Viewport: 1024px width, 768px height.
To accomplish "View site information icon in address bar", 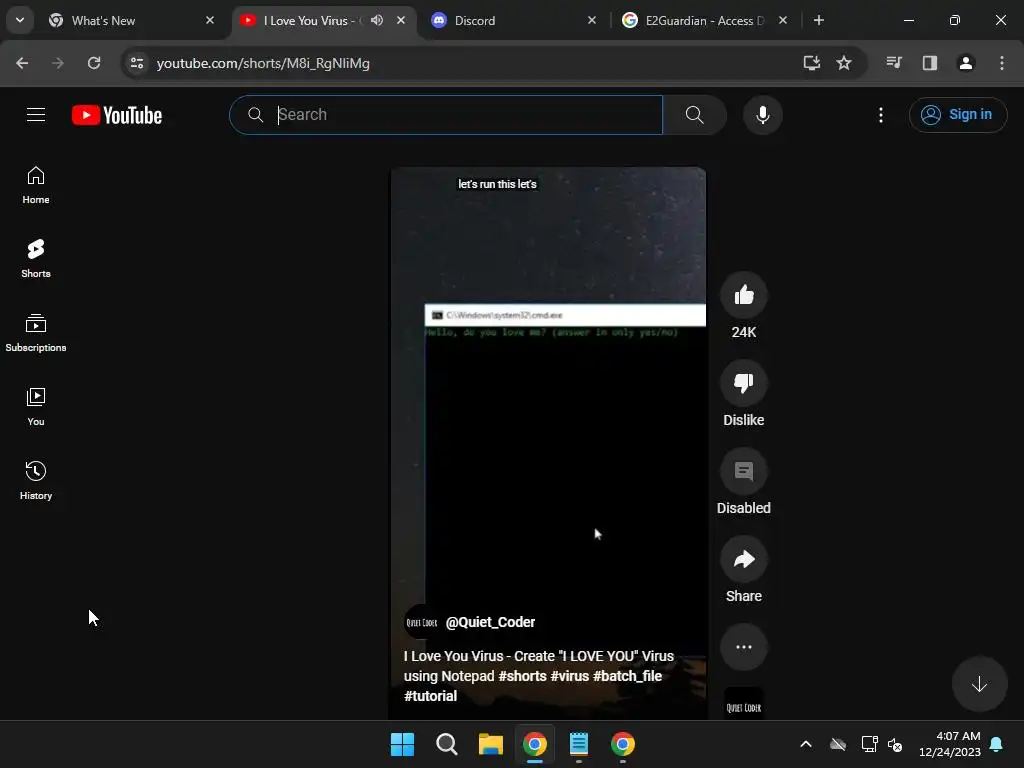I will (136, 63).
